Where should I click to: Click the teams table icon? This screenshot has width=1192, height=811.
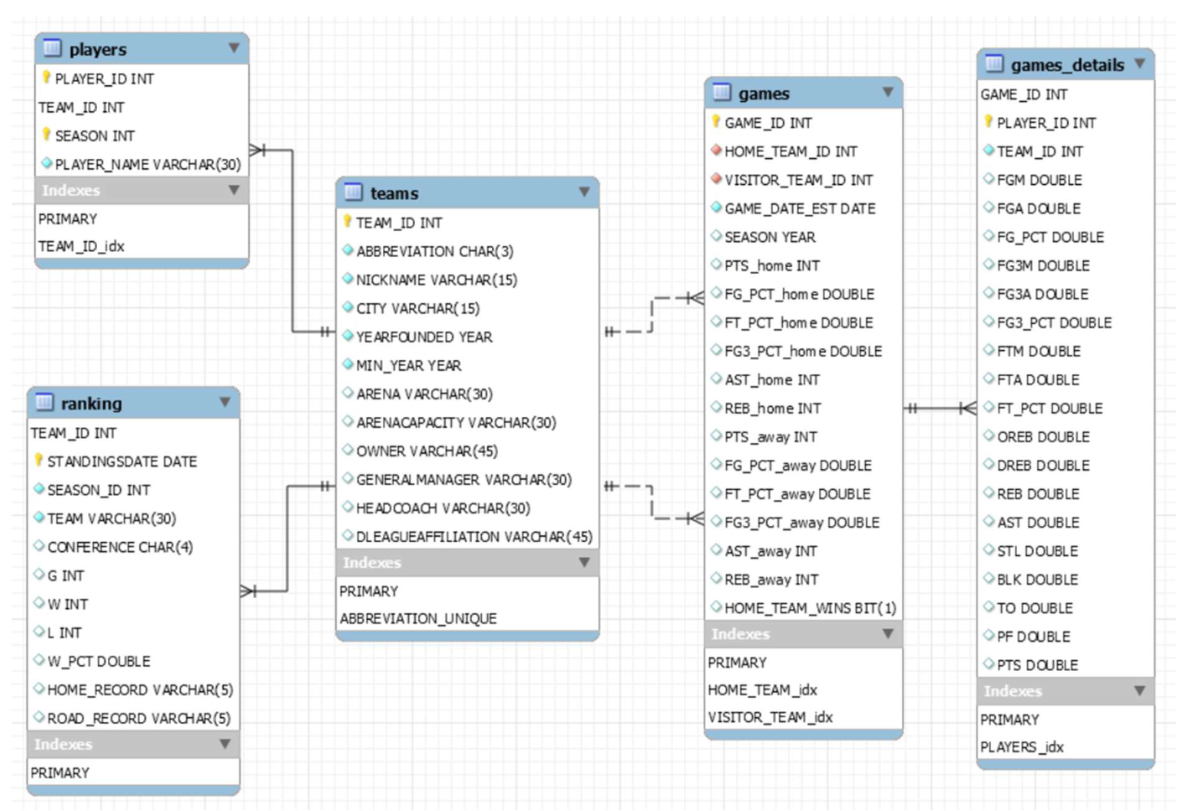353,193
